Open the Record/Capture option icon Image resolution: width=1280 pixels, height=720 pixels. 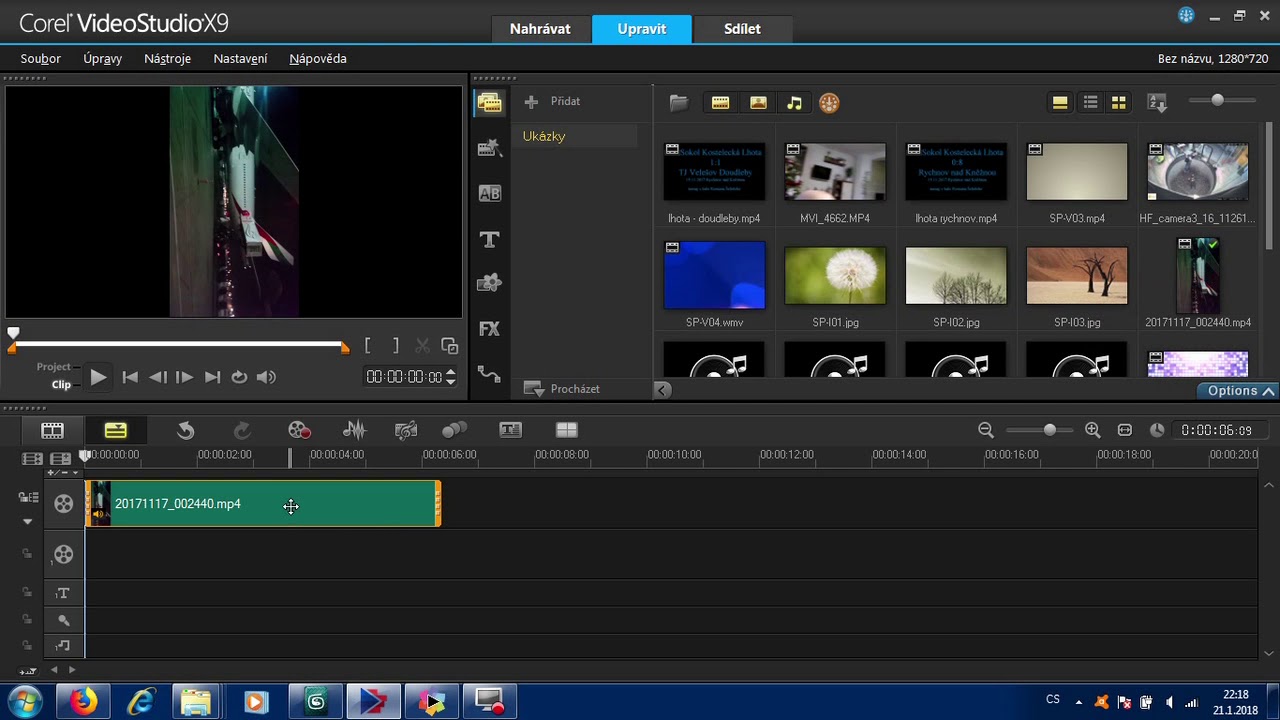pyautogui.click(x=299, y=430)
